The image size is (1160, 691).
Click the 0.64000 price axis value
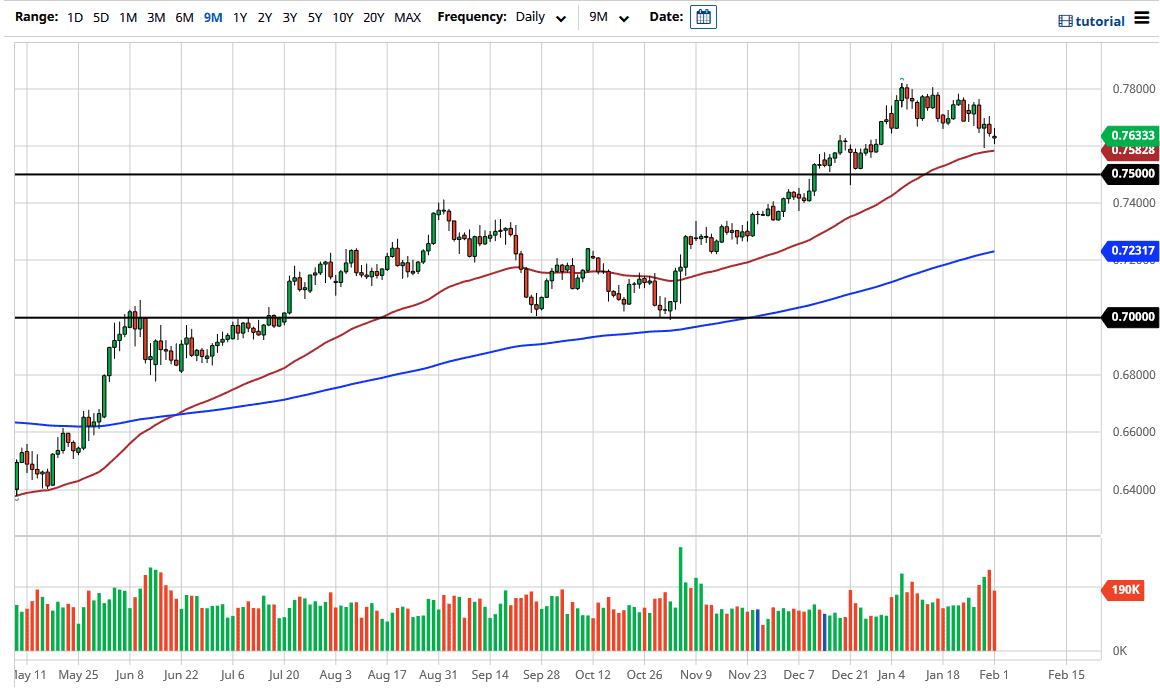point(1133,489)
